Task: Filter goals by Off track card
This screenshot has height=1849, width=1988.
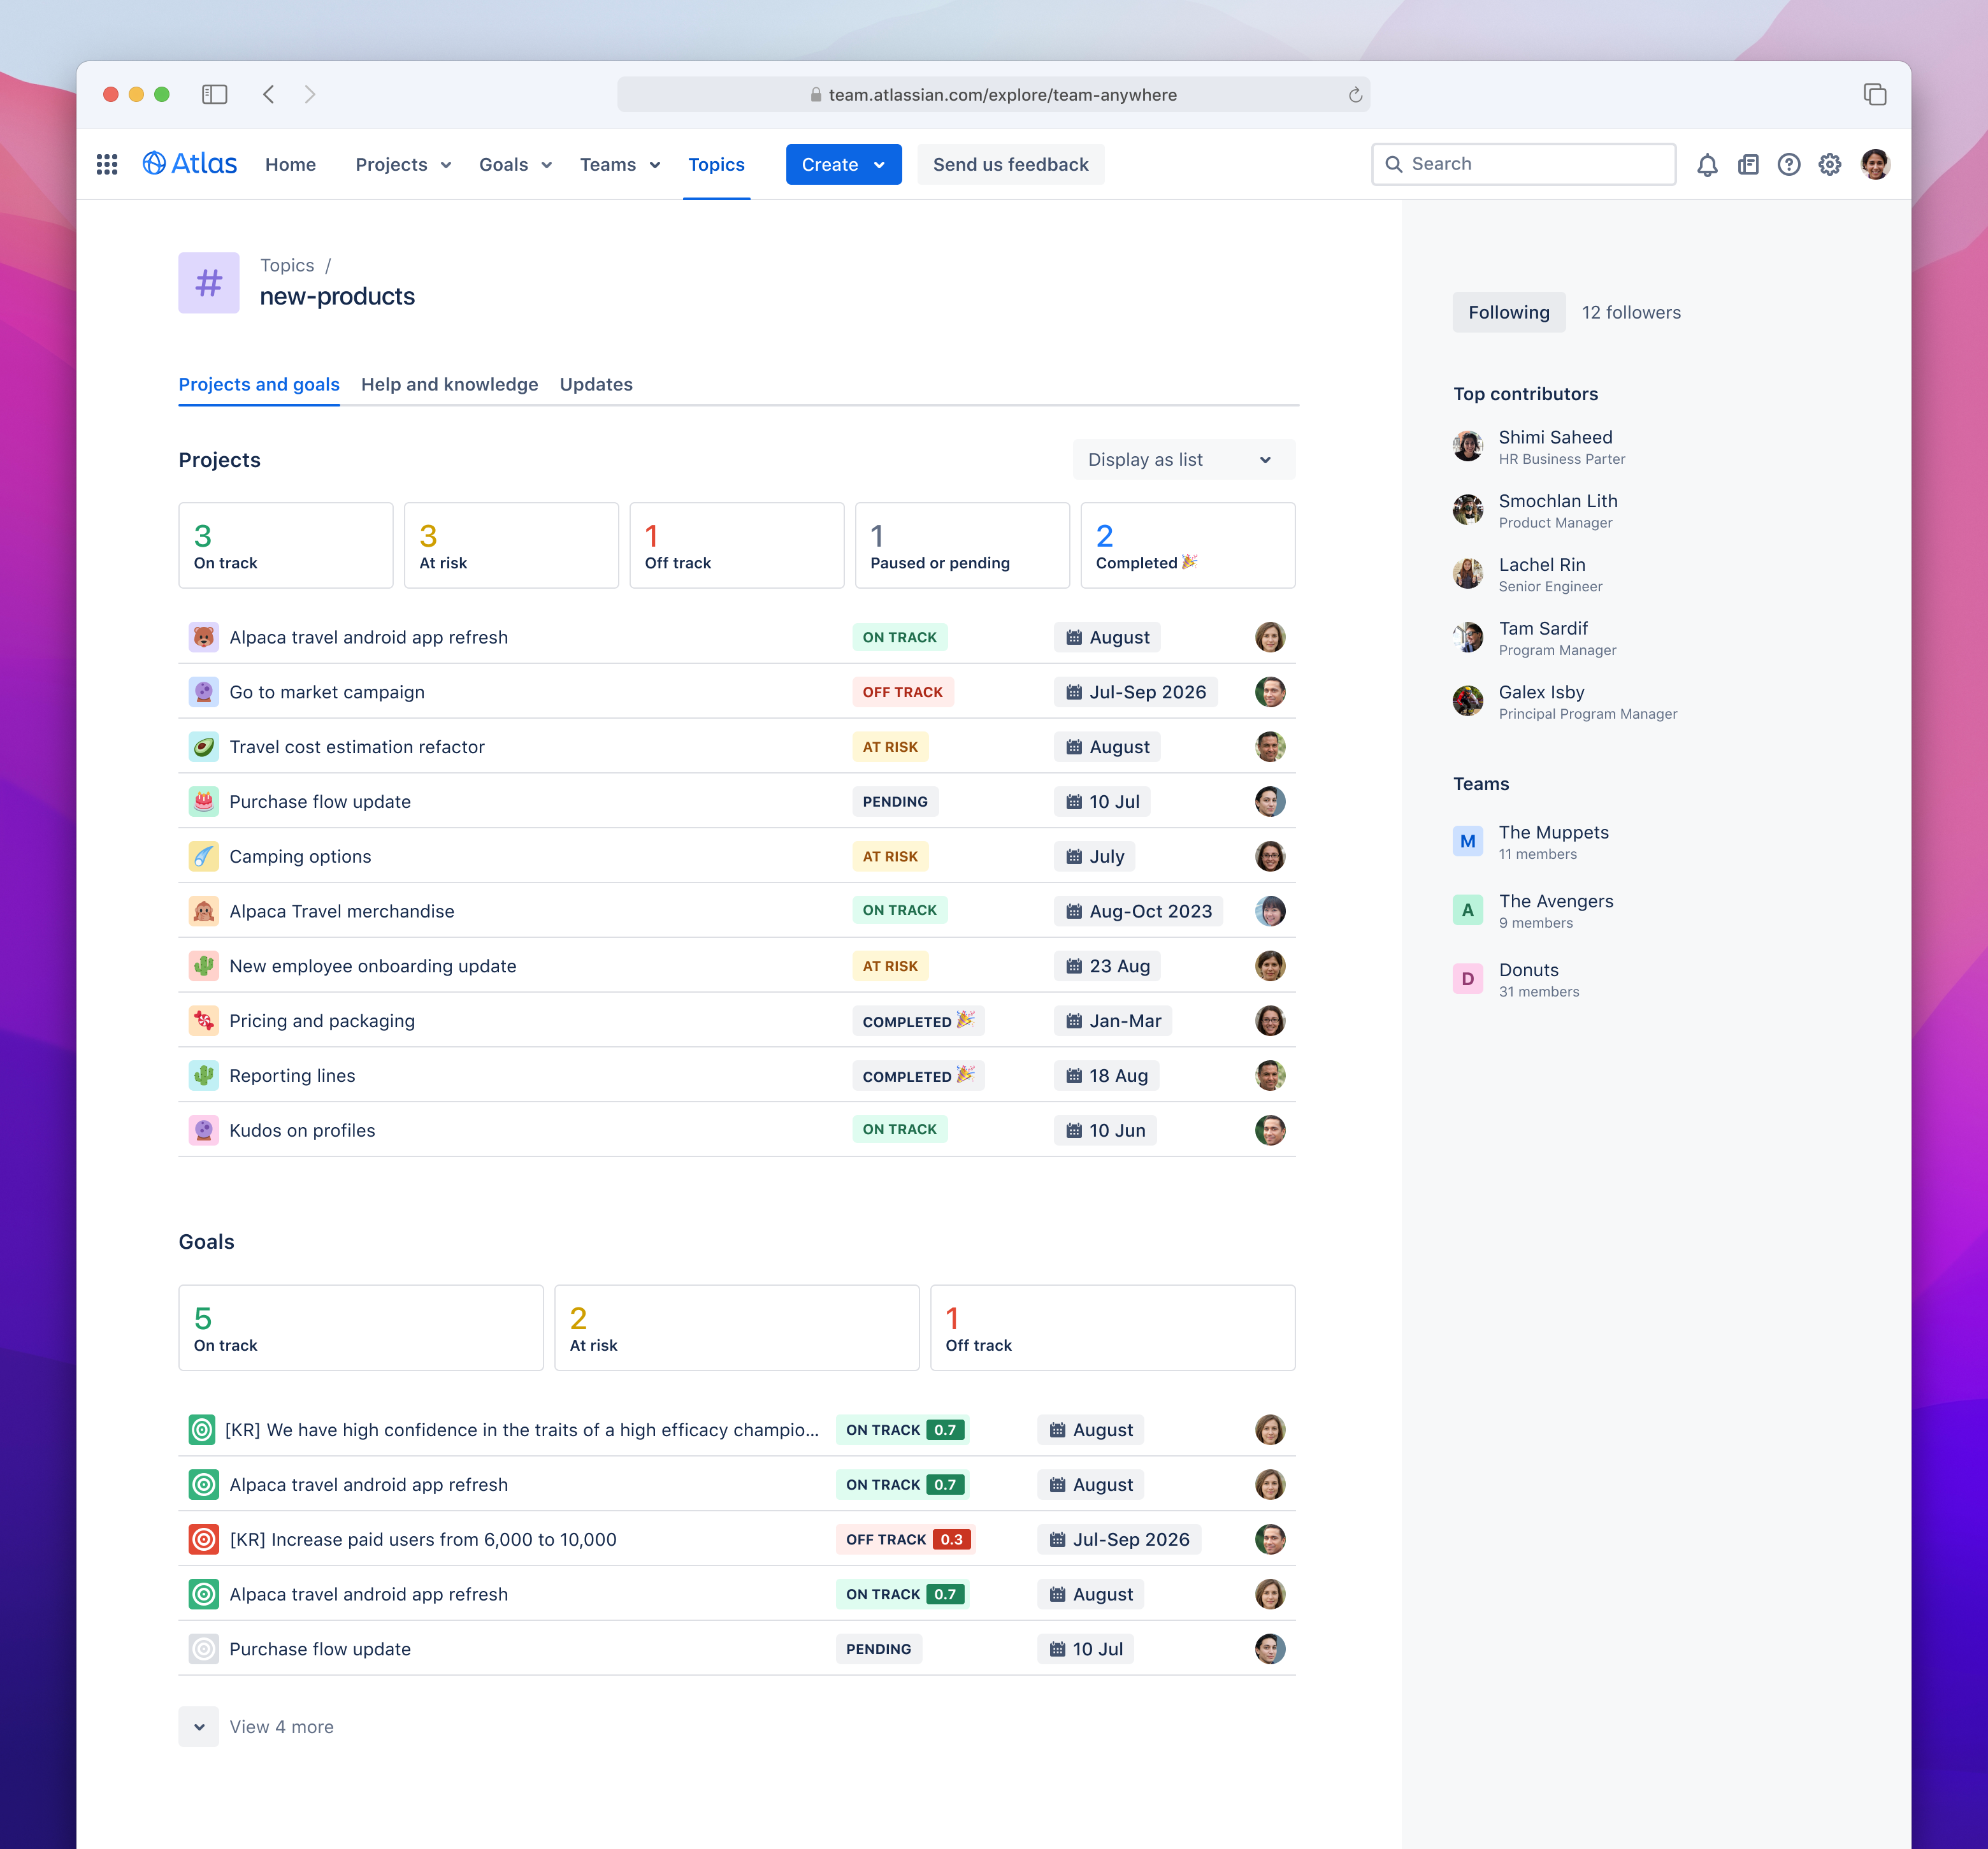Action: 1112,1327
